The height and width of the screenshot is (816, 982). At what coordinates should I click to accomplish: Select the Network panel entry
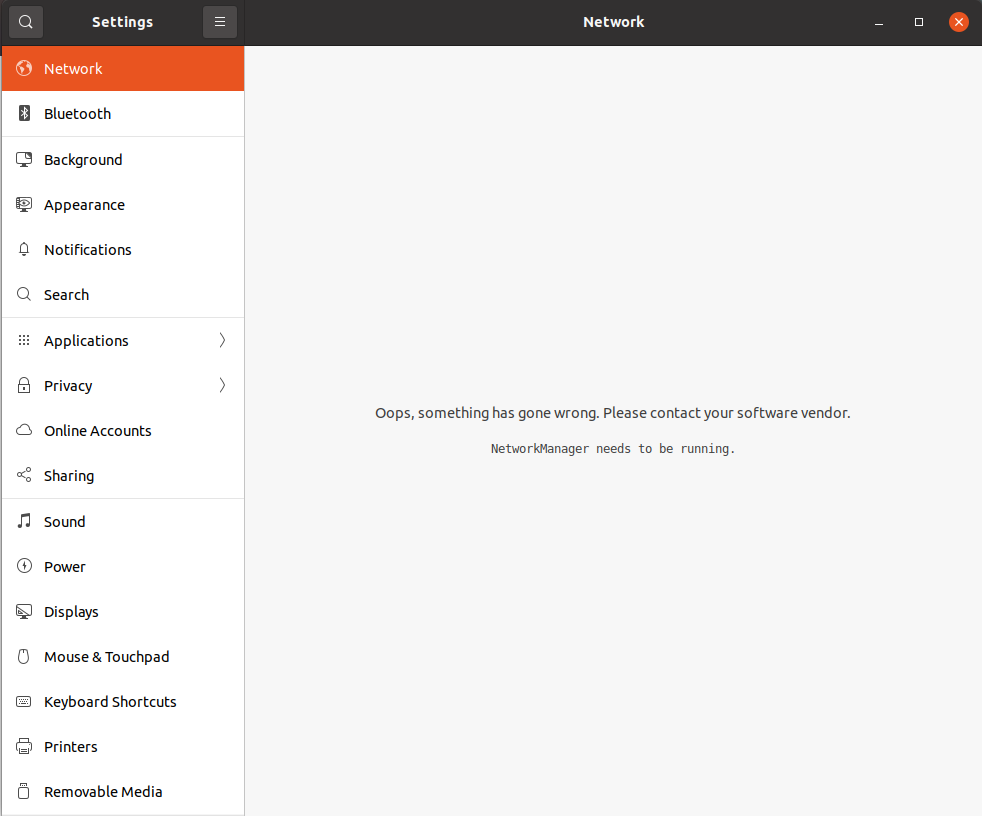pos(123,68)
